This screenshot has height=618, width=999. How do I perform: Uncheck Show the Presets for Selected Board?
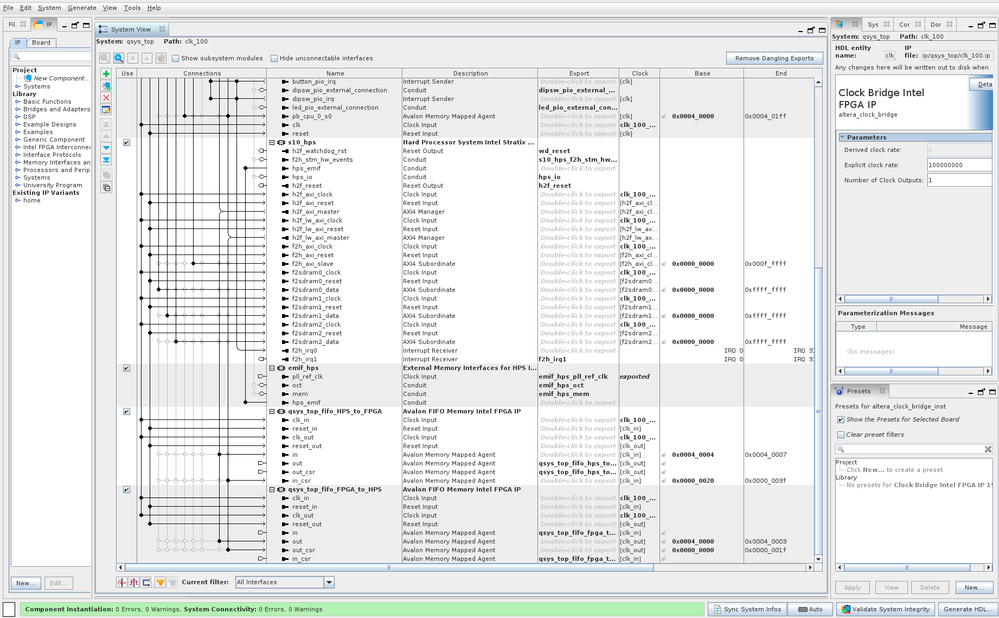840,419
